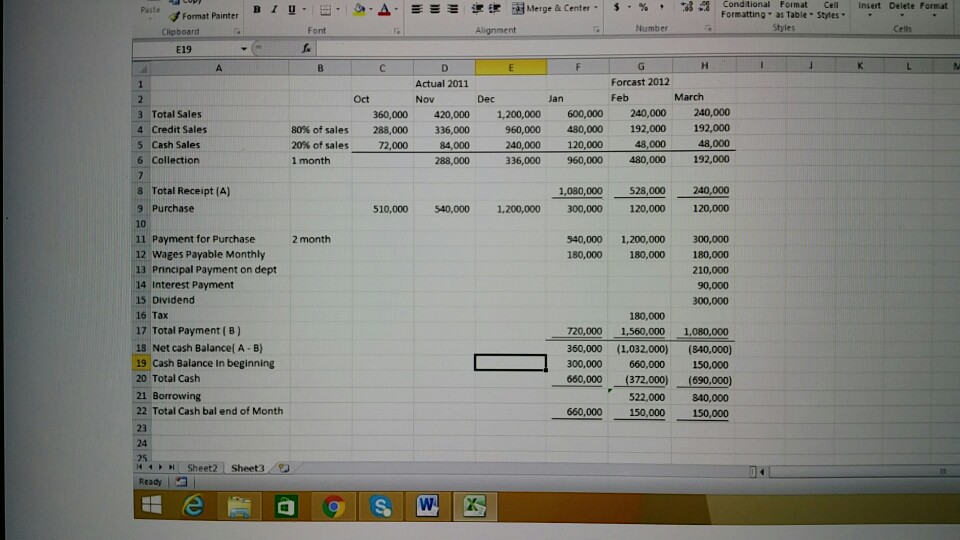This screenshot has width=960, height=540.
Task: Open Alignment group dialog launcher
Action: pos(596,29)
